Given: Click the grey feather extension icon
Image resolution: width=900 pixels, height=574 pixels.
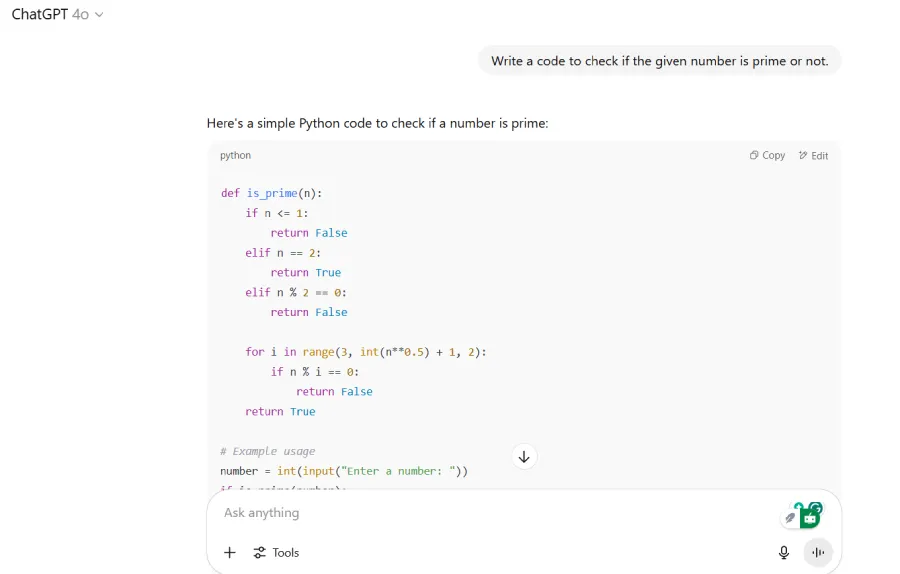Looking at the screenshot, I should [790, 518].
